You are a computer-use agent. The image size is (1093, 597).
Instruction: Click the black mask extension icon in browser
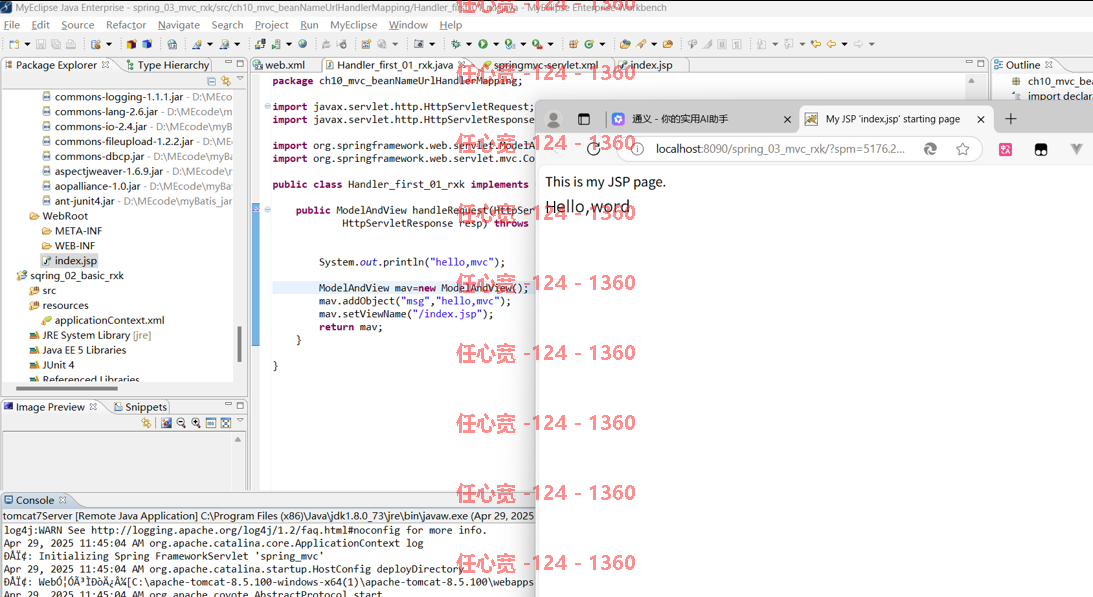(x=1041, y=149)
